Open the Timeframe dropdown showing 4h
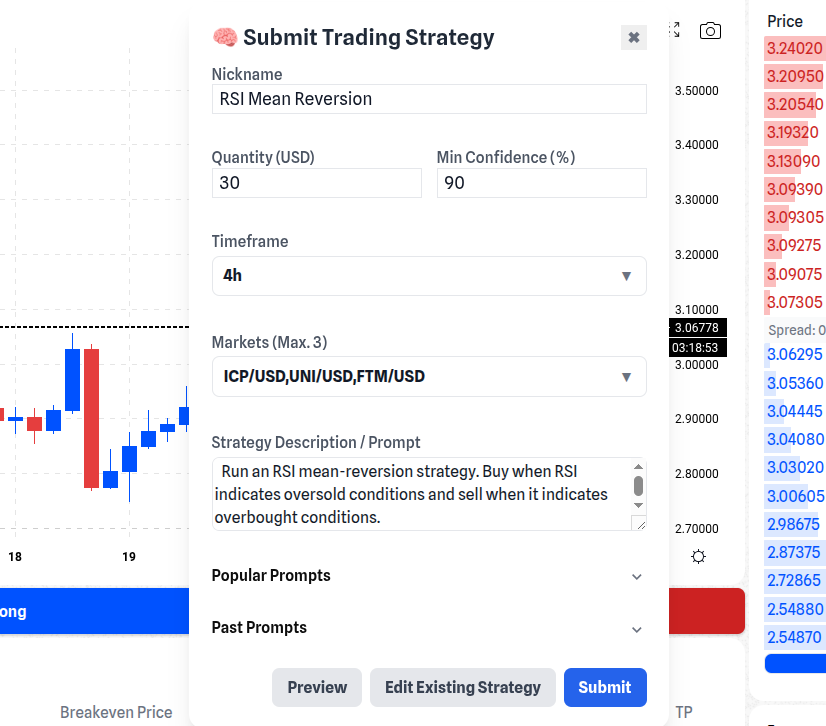The width and height of the screenshot is (826, 726). [x=428, y=276]
